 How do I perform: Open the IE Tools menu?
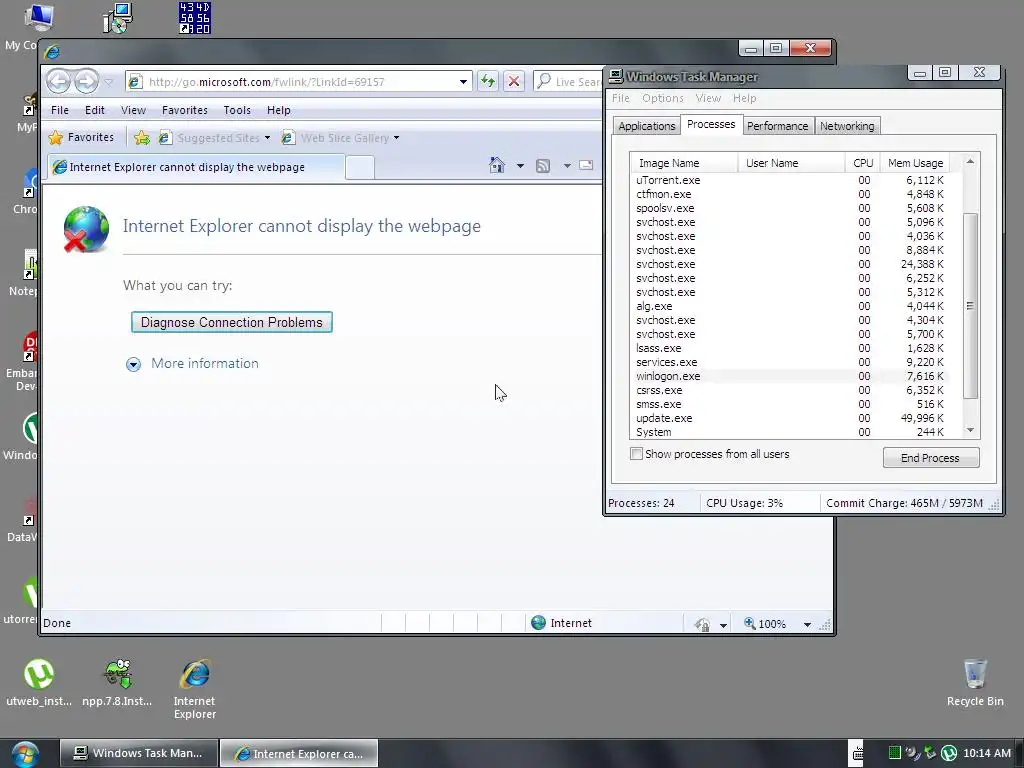pyautogui.click(x=237, y=110)
